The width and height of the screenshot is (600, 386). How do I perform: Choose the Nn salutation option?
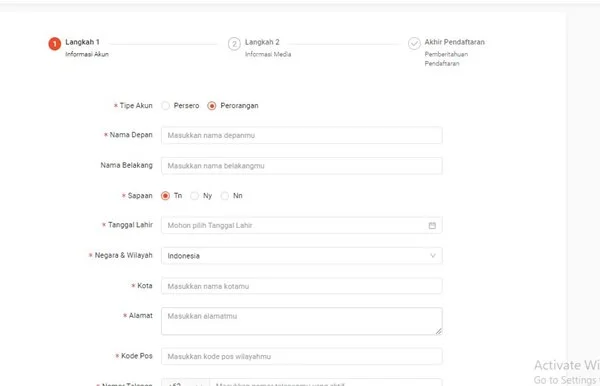click(x=225, y=196)
